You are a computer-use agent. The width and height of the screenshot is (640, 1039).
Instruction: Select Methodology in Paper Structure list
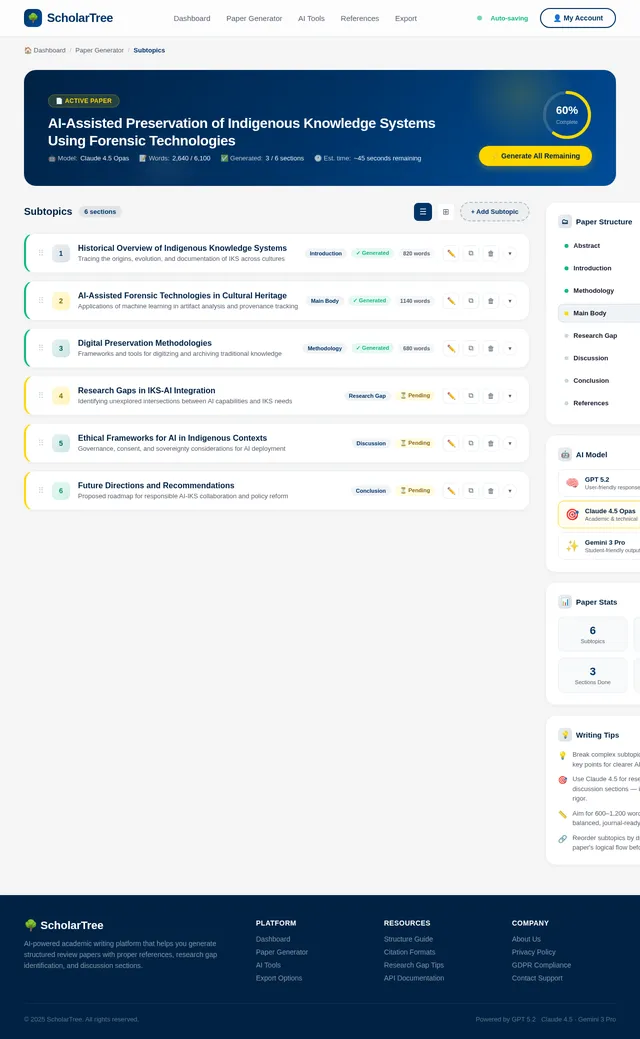tap(594, 291)
